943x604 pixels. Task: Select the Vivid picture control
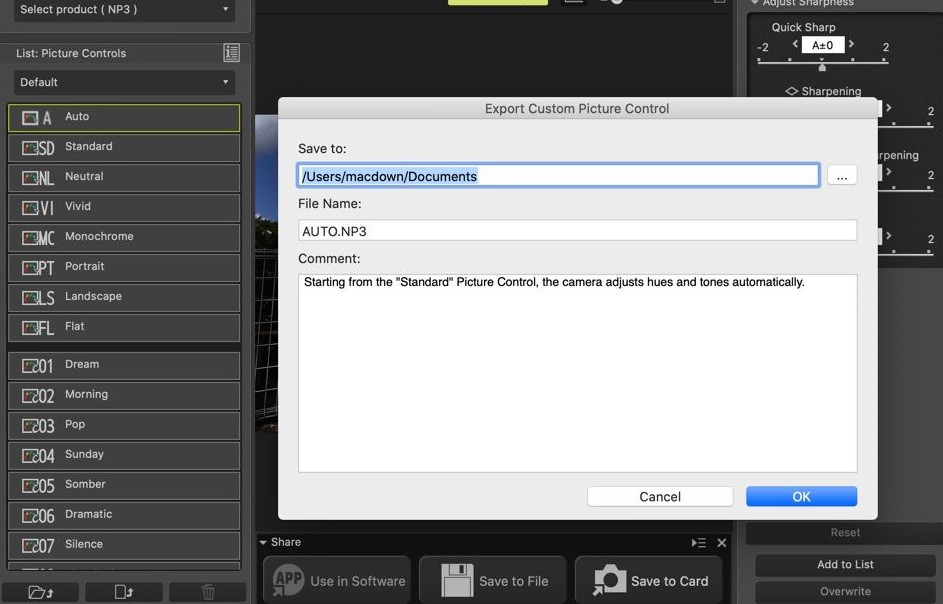tap(124, 207)
